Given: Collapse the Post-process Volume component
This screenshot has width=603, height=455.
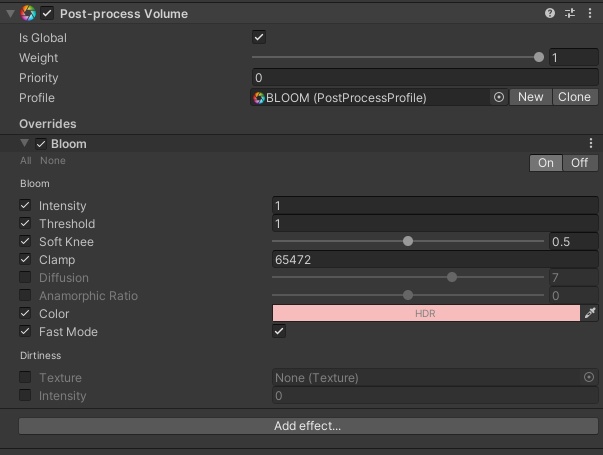Looking at the screenshot, I should pyautogui.click(x=11, y=14).
